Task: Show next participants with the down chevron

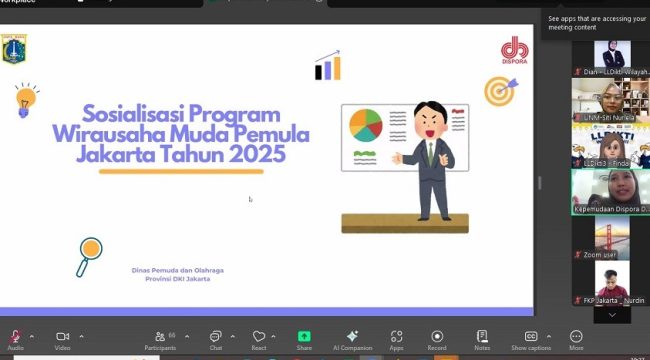Action: pos(612,315)
